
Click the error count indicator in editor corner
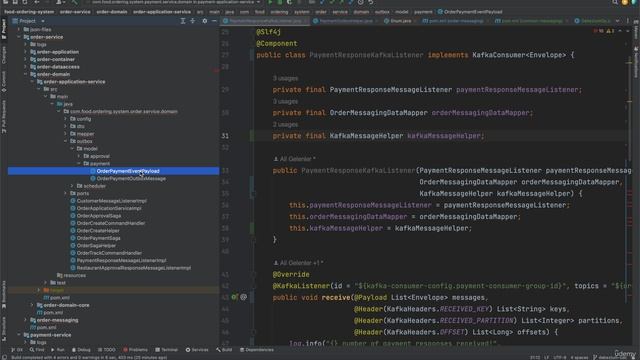point(599,31)
